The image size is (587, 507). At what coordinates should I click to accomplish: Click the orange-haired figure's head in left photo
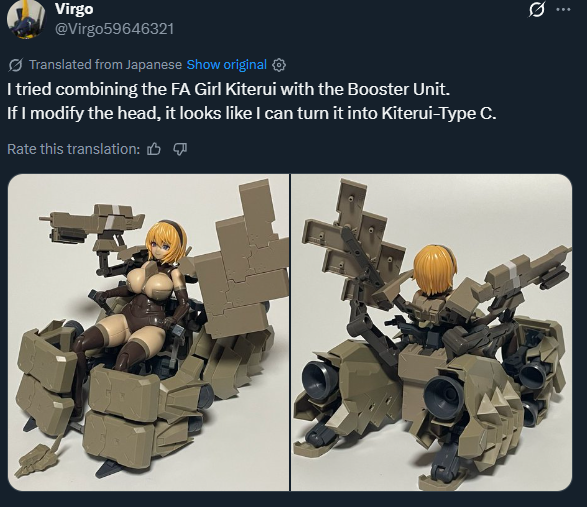(165, 242)
